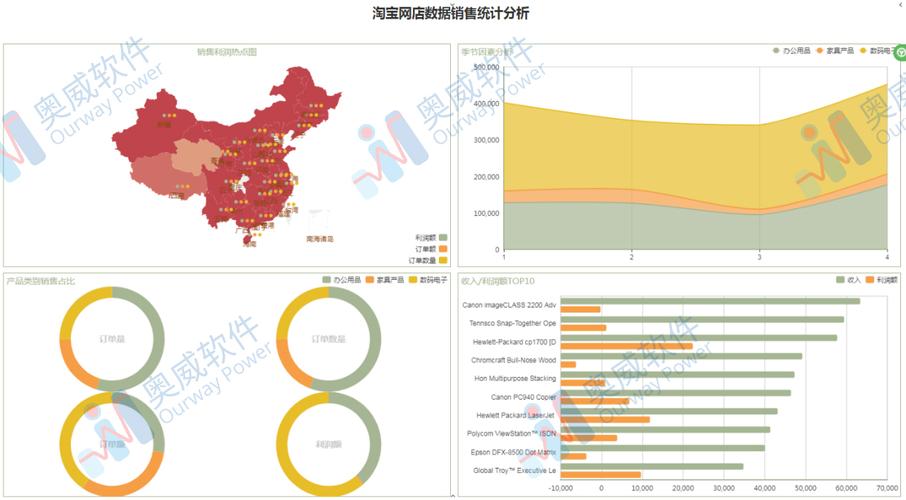Image resolution: width=906 pixels, height=500 pixels.
Task: Toggle 利润额 series in the TOP10 legend
Action: point(882,280)
